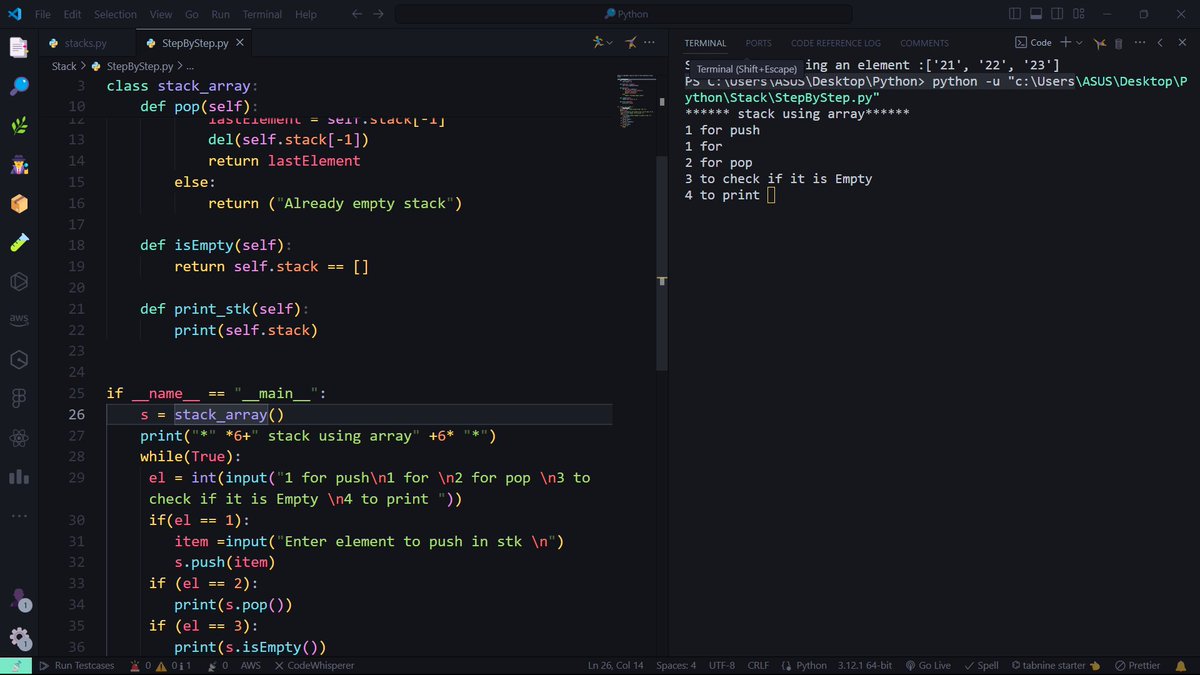Open the Manage gear icon

point(18,638)
